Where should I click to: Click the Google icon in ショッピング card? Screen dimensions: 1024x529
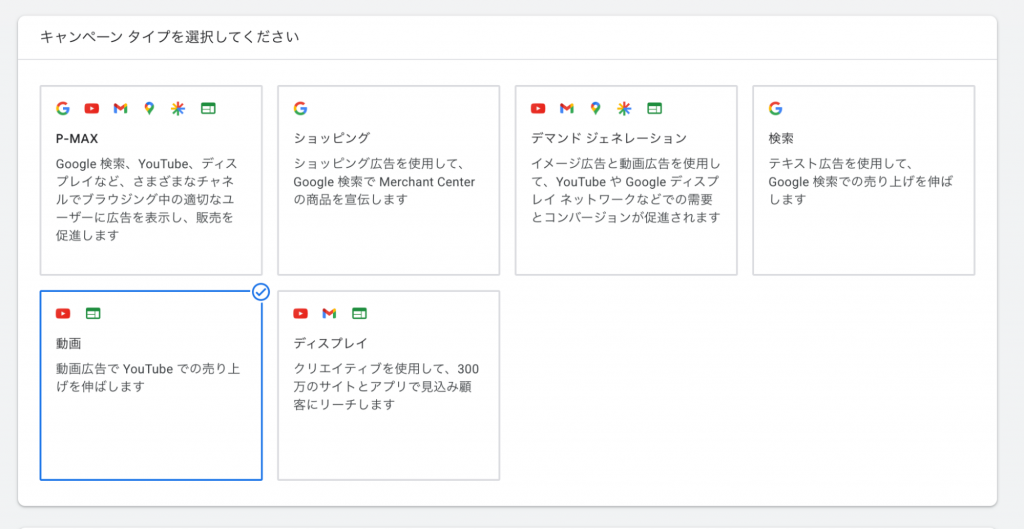click(300, 108)
